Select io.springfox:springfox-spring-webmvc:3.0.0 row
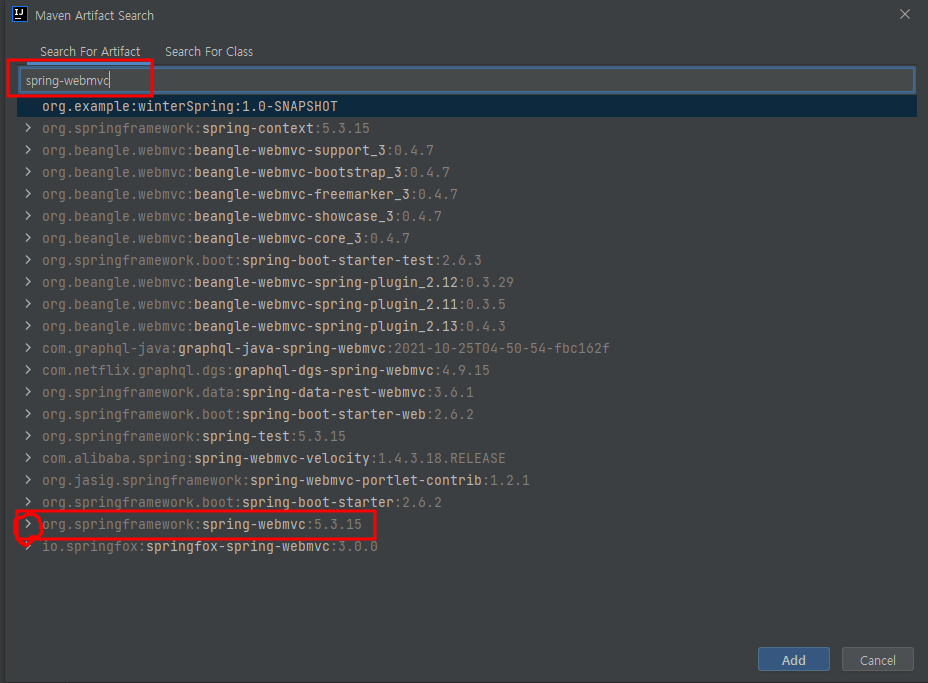Image resolution: width=928 pixels, height=683 pixels. pyautogui.click(x=467, y=546)
